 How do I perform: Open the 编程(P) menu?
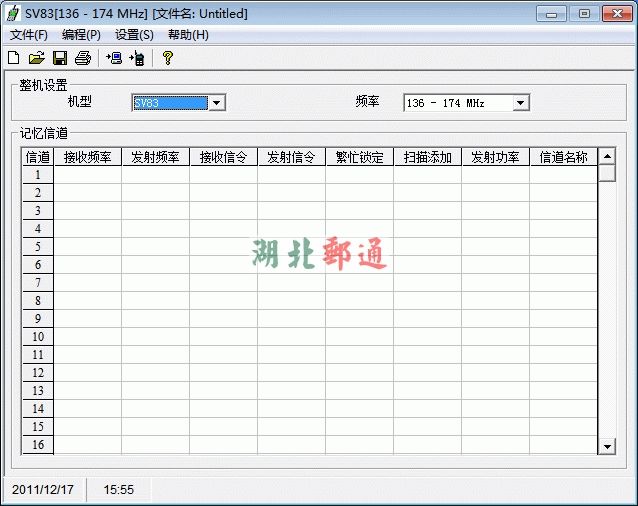pyautogui.click(x=81, y=35)
